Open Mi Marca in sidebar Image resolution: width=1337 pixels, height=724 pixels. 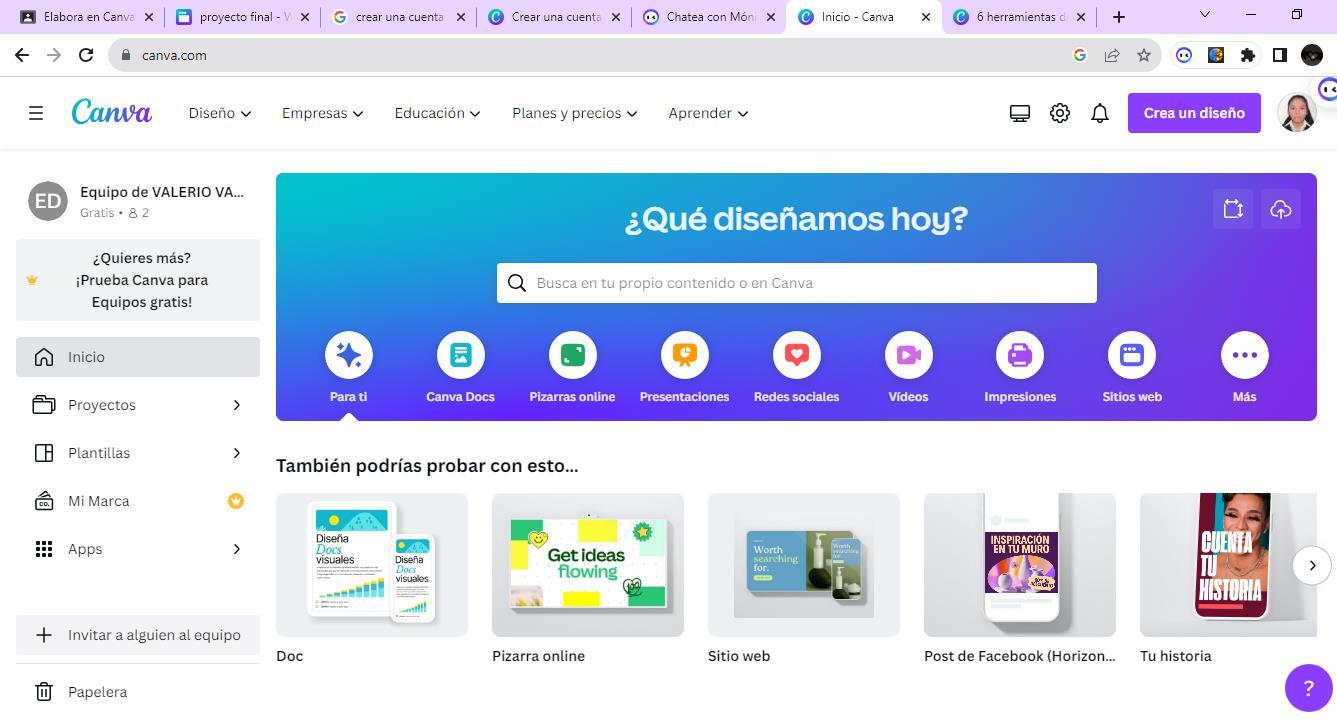(x=138, y=501)
